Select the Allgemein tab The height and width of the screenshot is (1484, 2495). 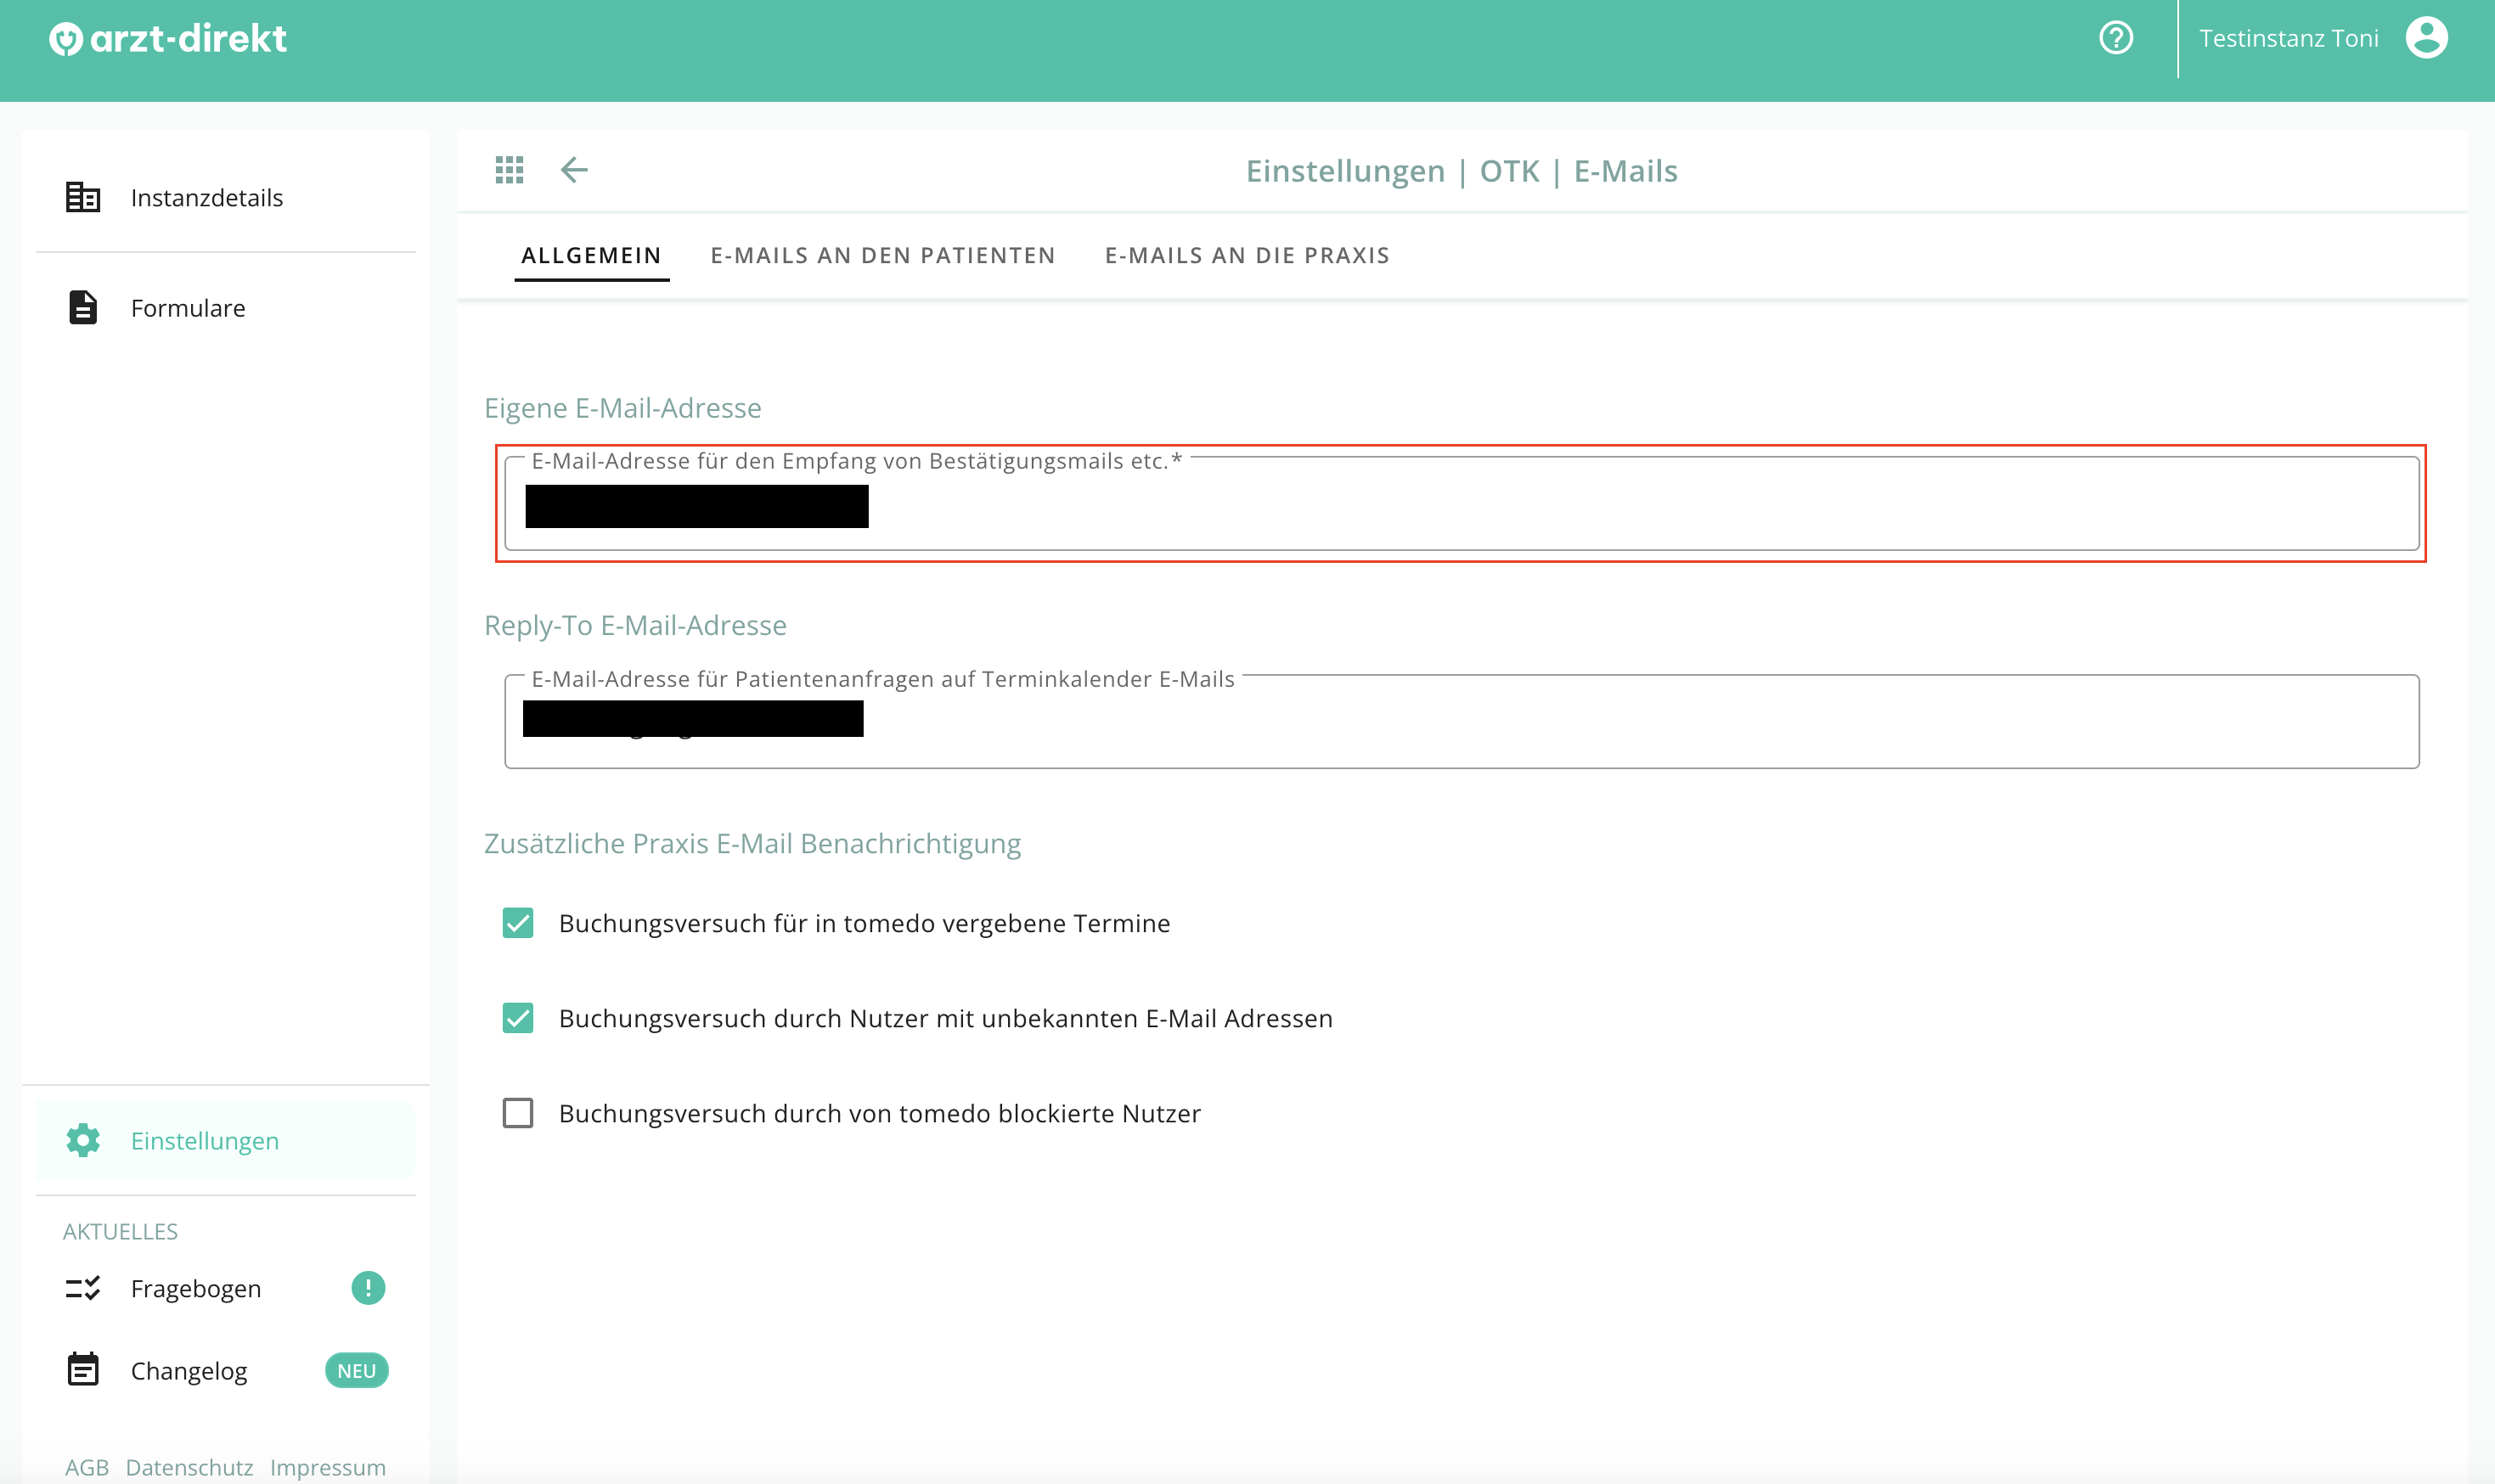[x=591, y=255]
